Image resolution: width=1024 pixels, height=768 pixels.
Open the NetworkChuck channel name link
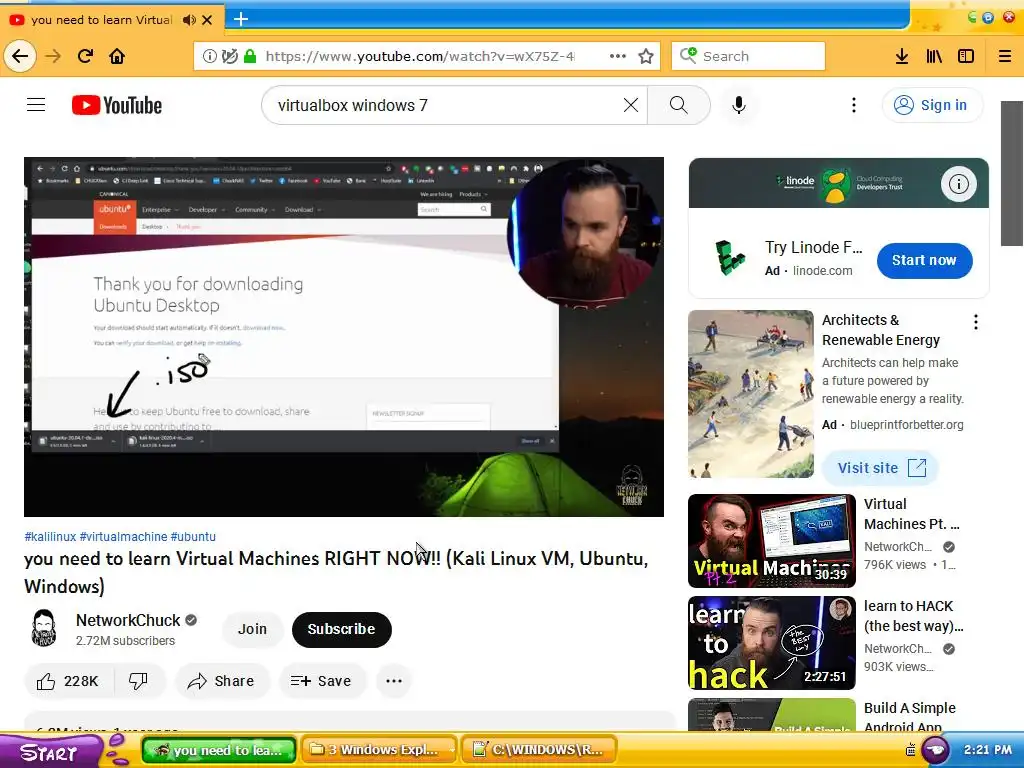(x=128, y=620)
